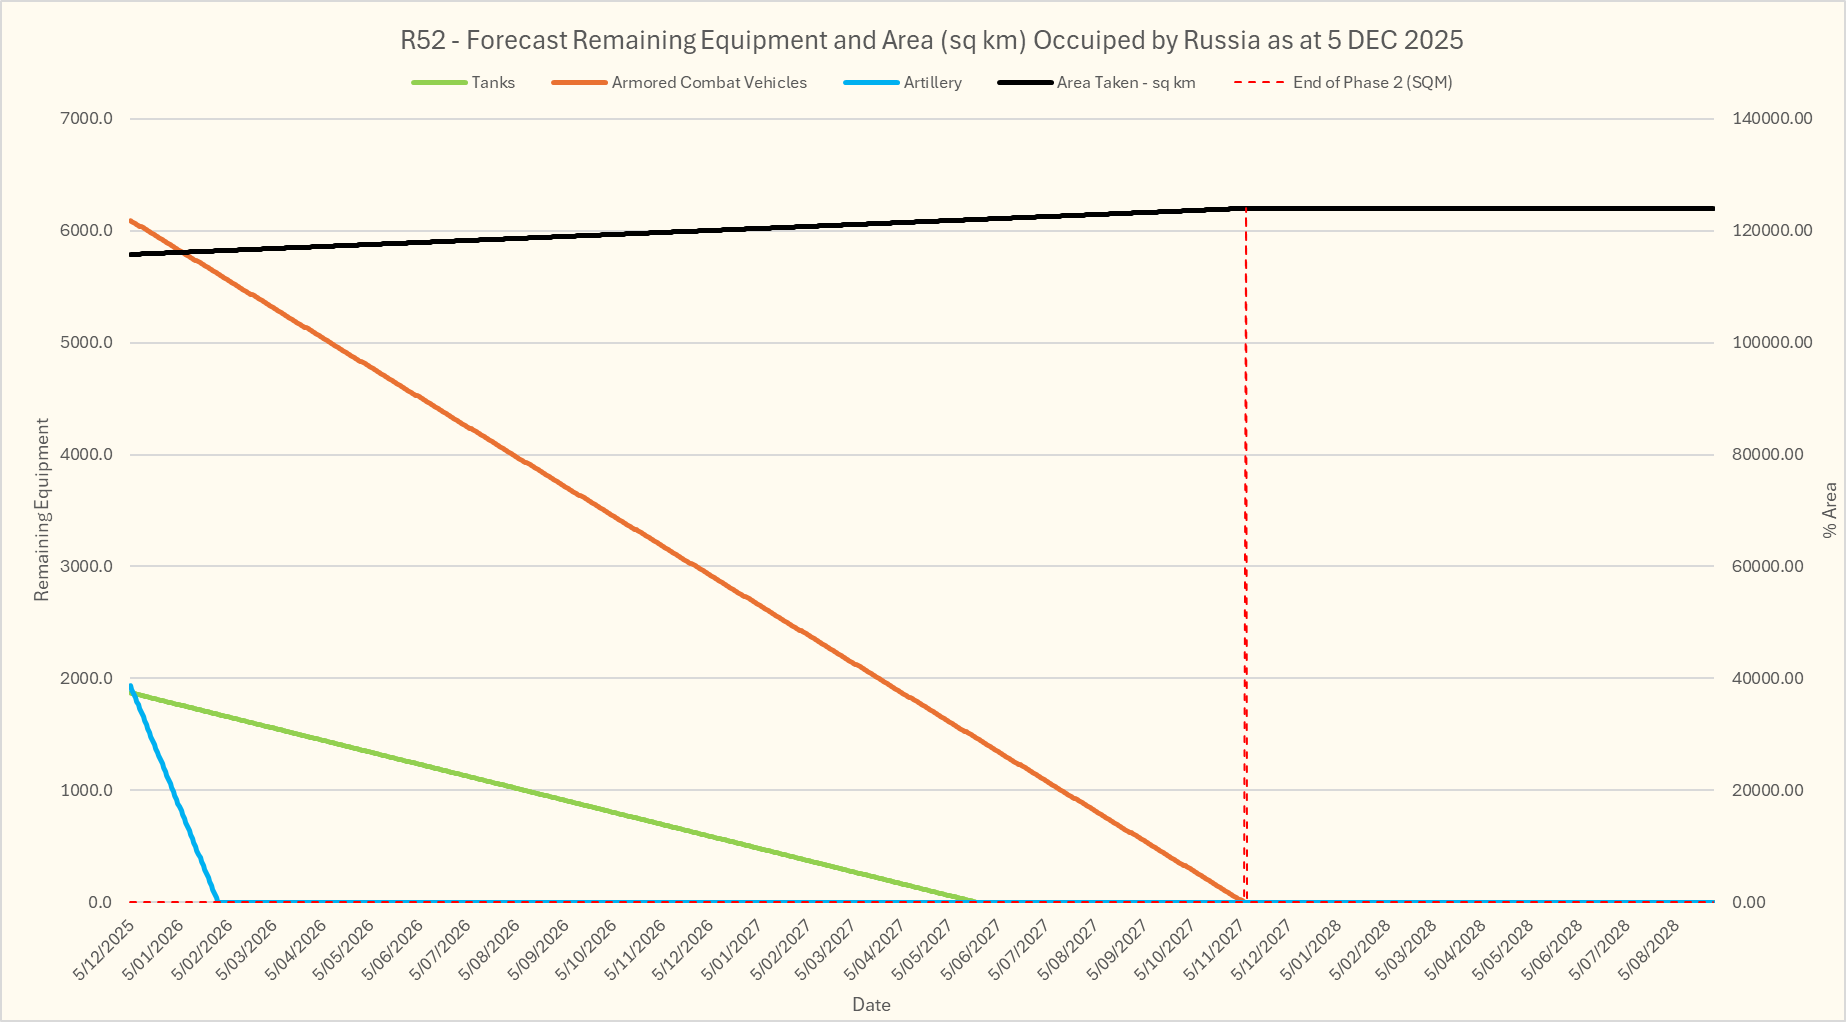Select the 'End of Phase 2 (SQM)' legend label
Image resolution: width=1846 pixels, height=1022 pixels.
coord(1372,83)
